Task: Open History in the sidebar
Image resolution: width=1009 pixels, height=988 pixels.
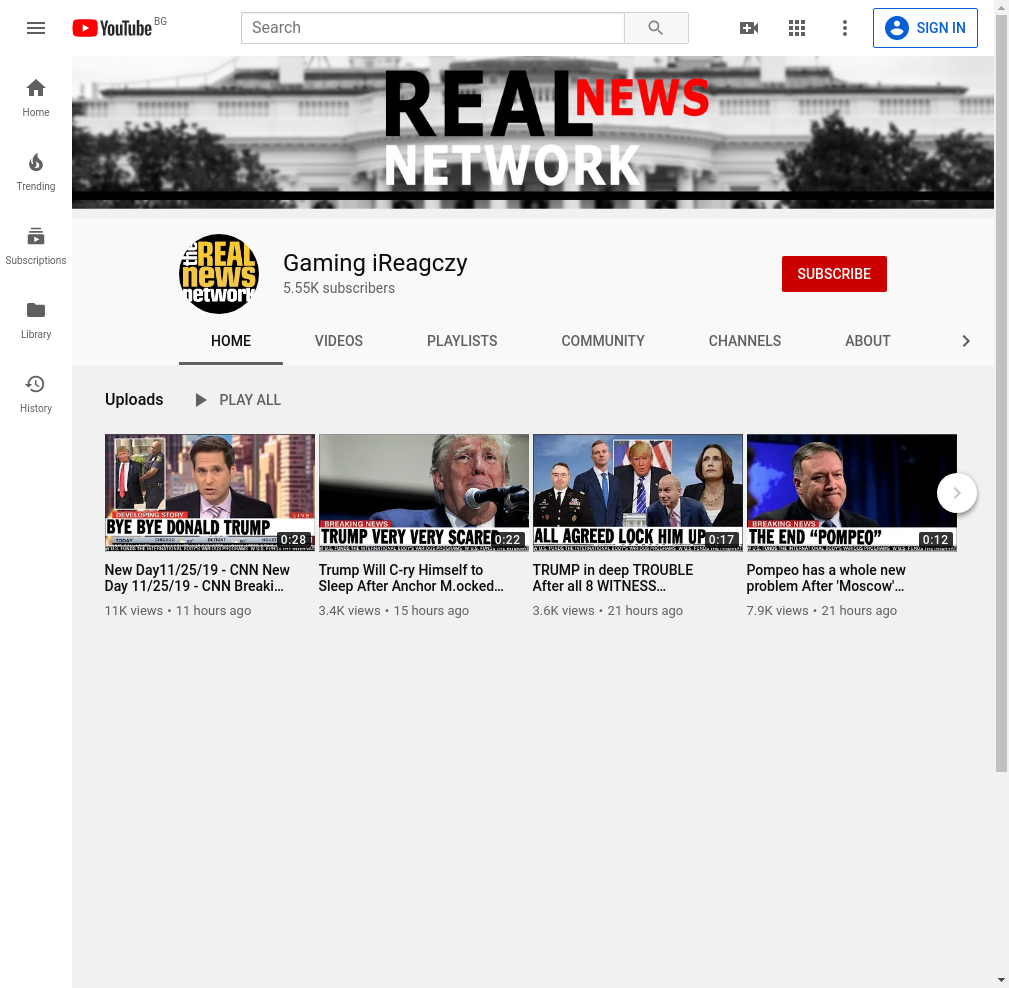Action: click(36, 394)
